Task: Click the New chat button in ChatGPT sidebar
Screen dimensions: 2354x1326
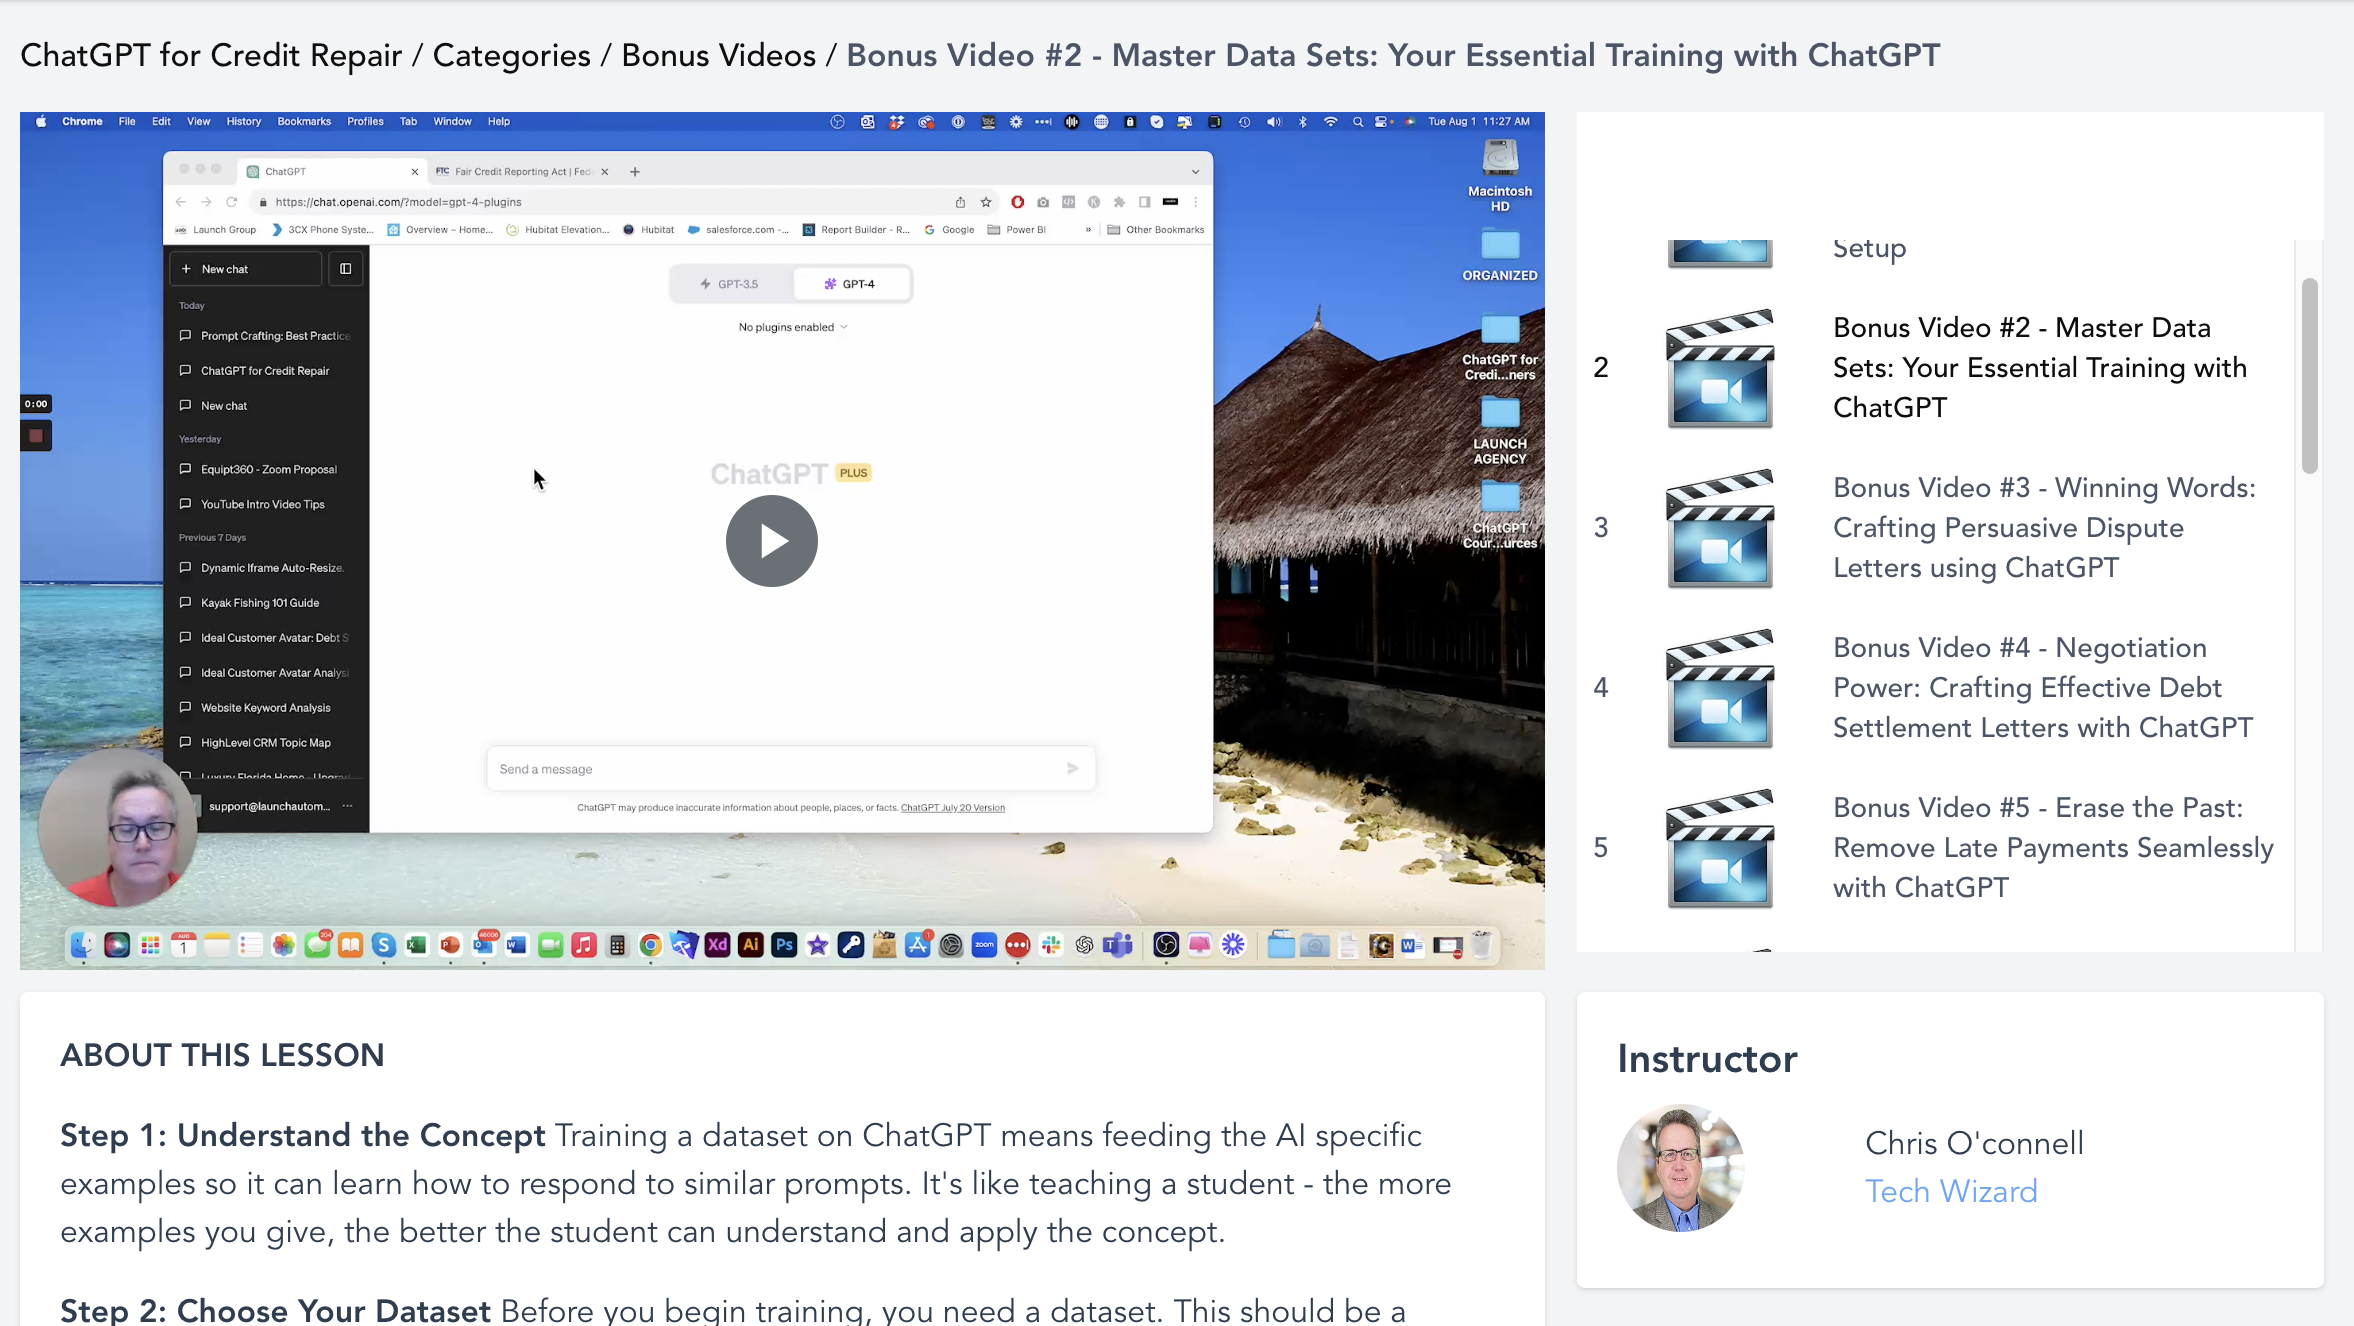Action: pos(246,269)
